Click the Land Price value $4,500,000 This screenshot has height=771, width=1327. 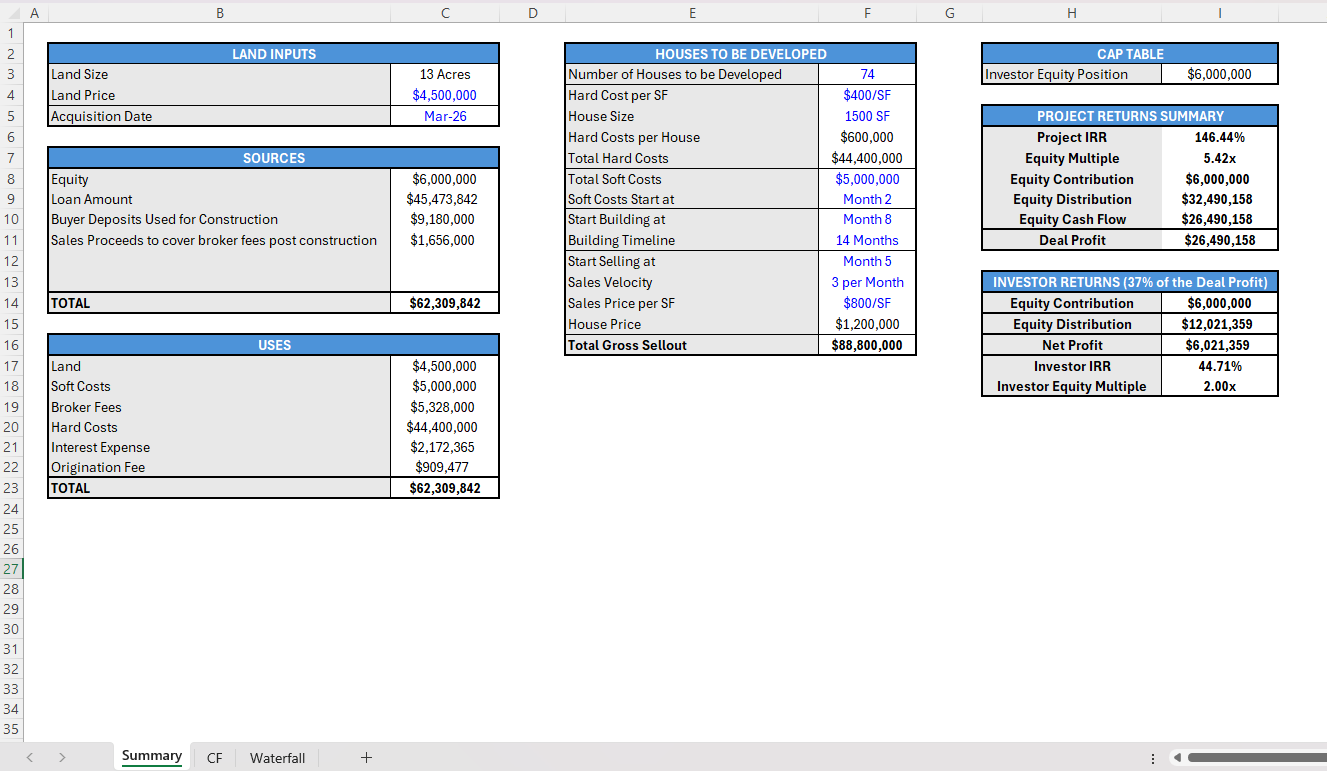pos(445,95)
